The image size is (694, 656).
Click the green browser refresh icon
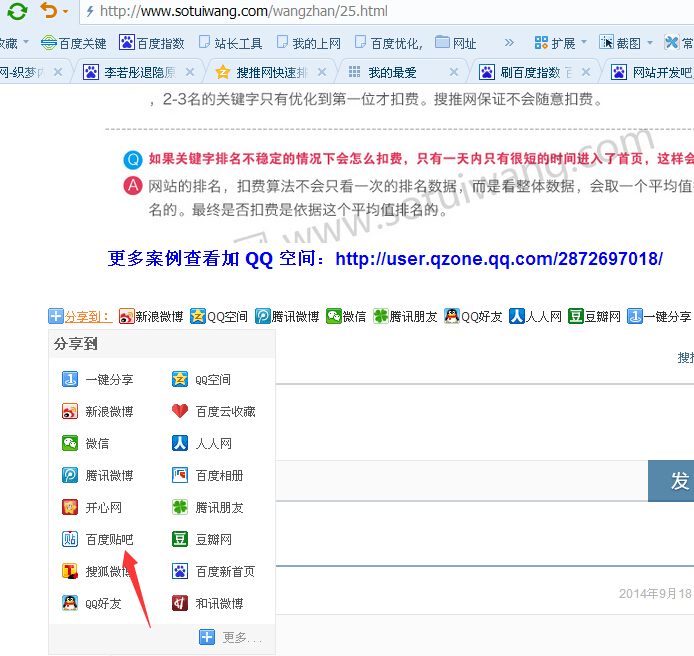click(17, 11)
